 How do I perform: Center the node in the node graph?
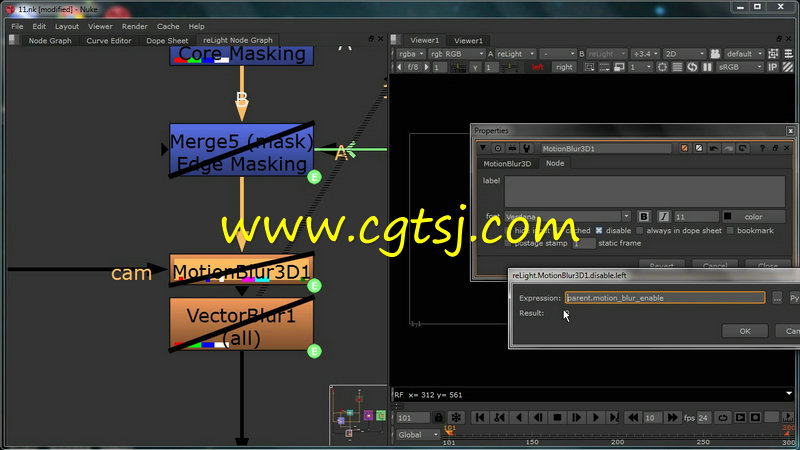497,148
